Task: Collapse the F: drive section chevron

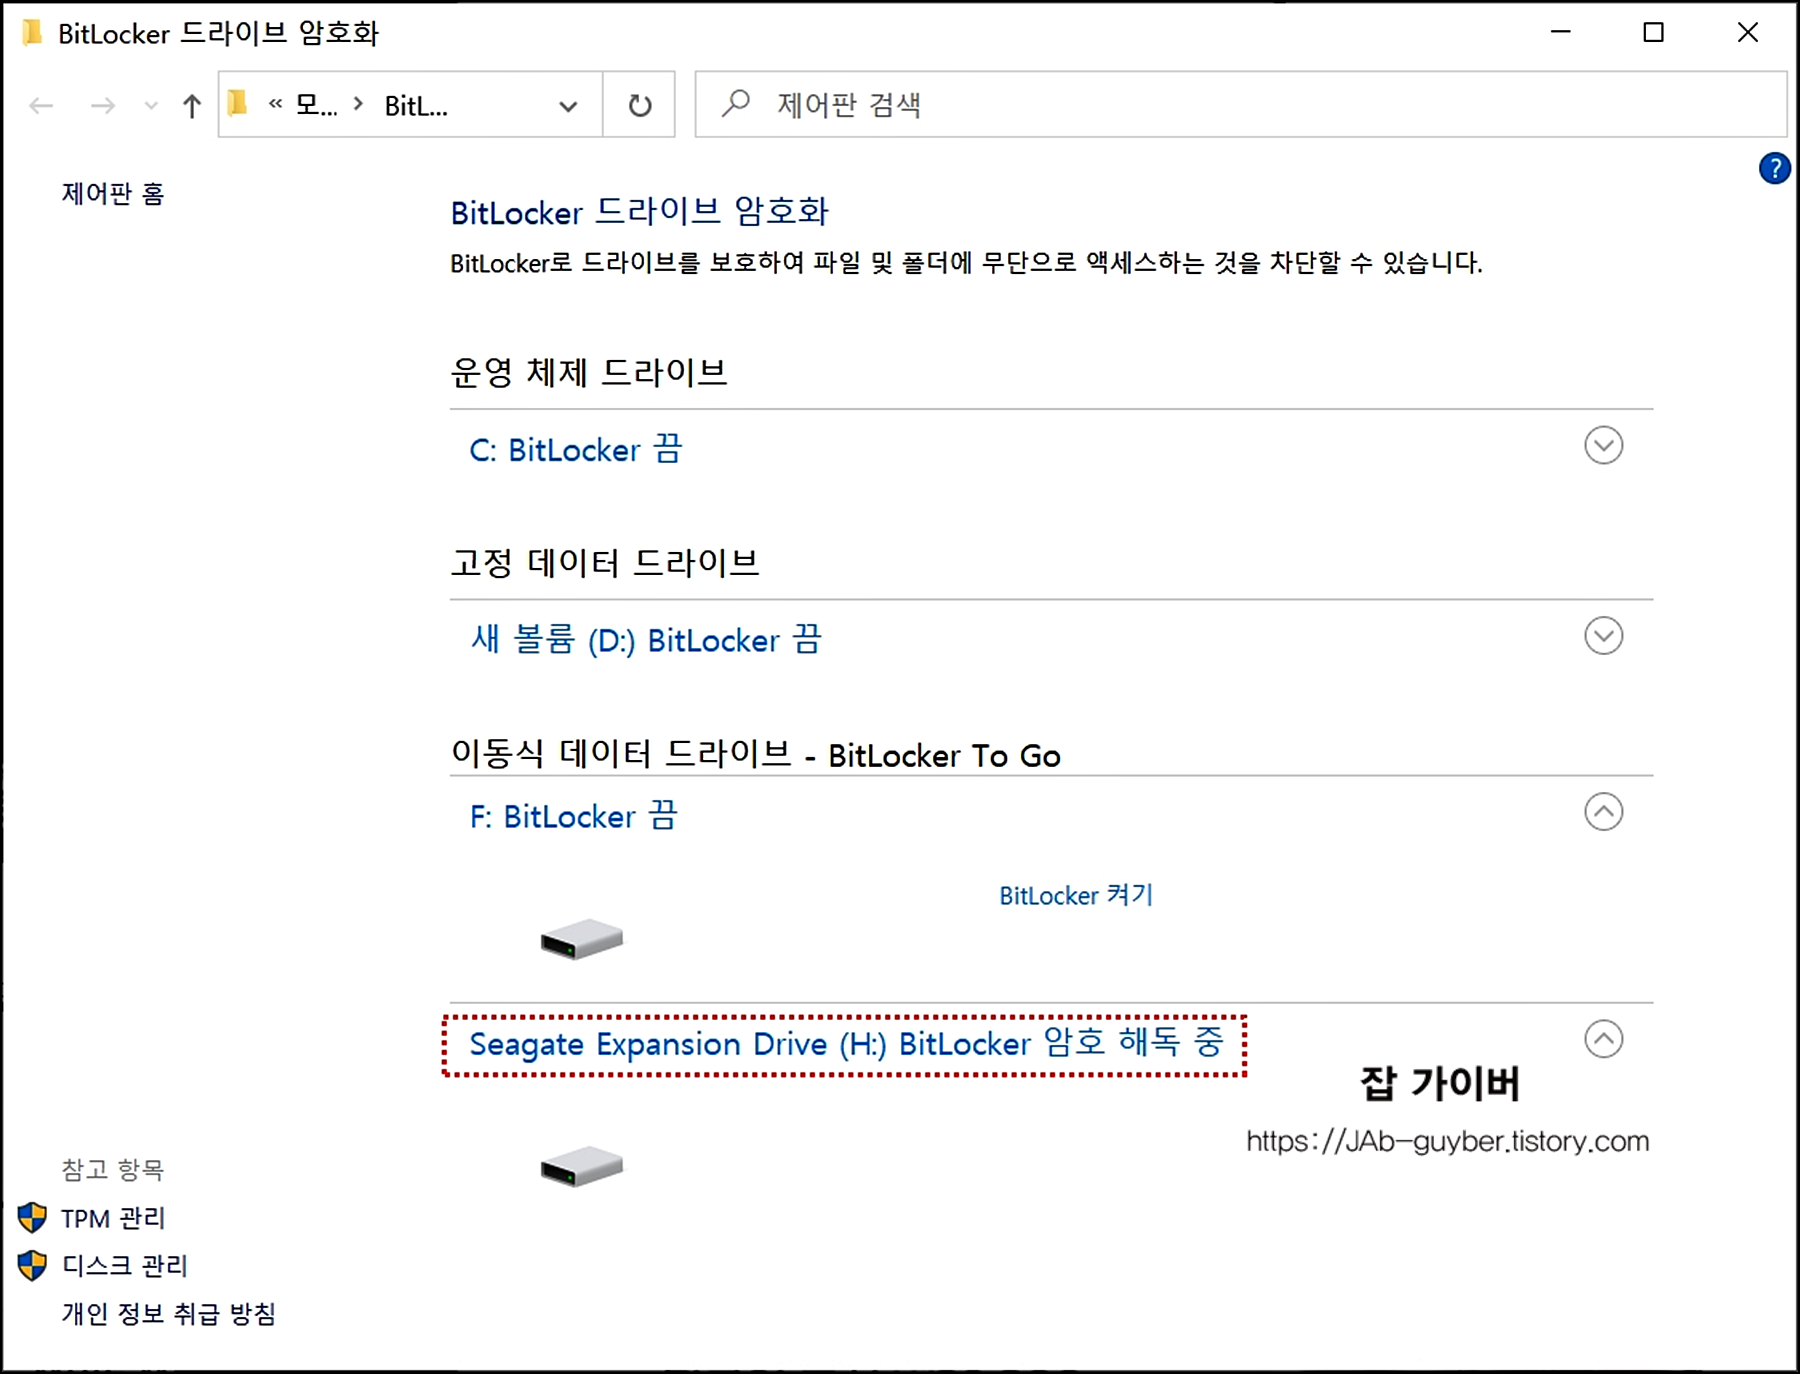Action: click(1603, 811)
